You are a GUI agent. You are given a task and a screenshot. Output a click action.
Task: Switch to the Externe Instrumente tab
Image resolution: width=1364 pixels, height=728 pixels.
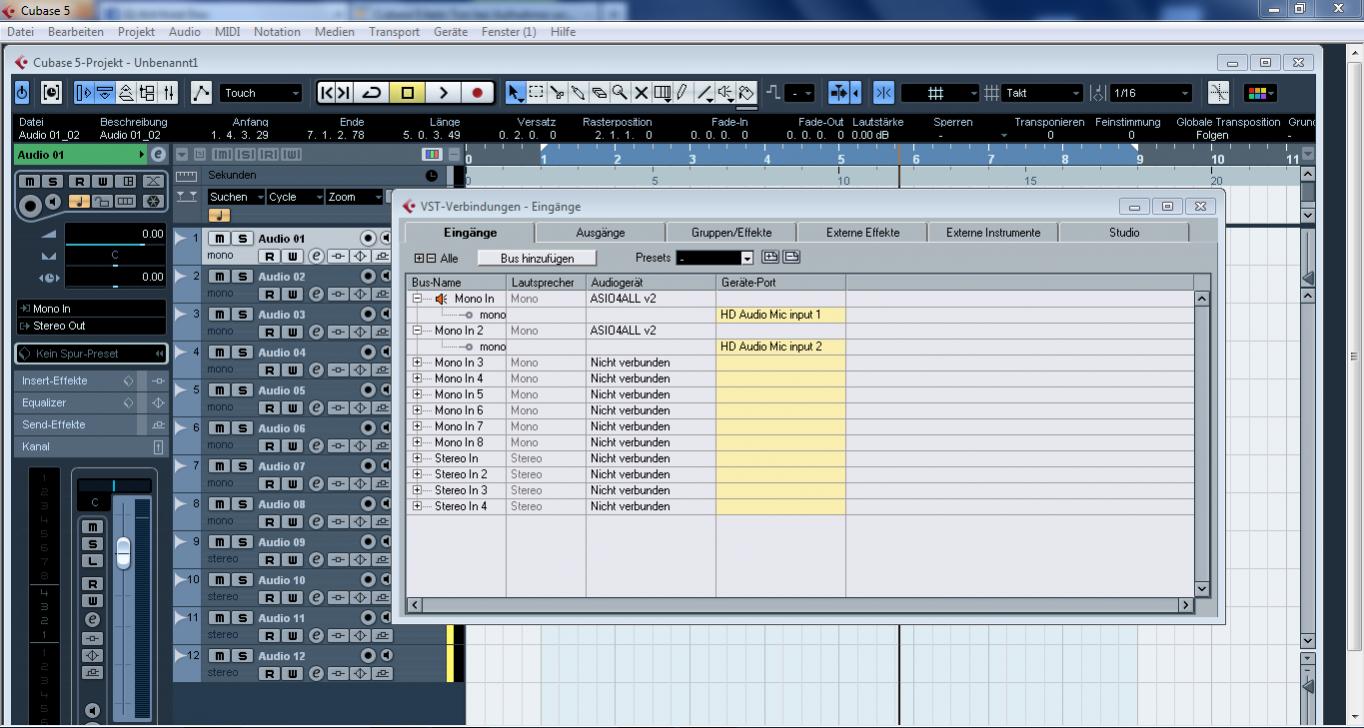tap(993, 232)
